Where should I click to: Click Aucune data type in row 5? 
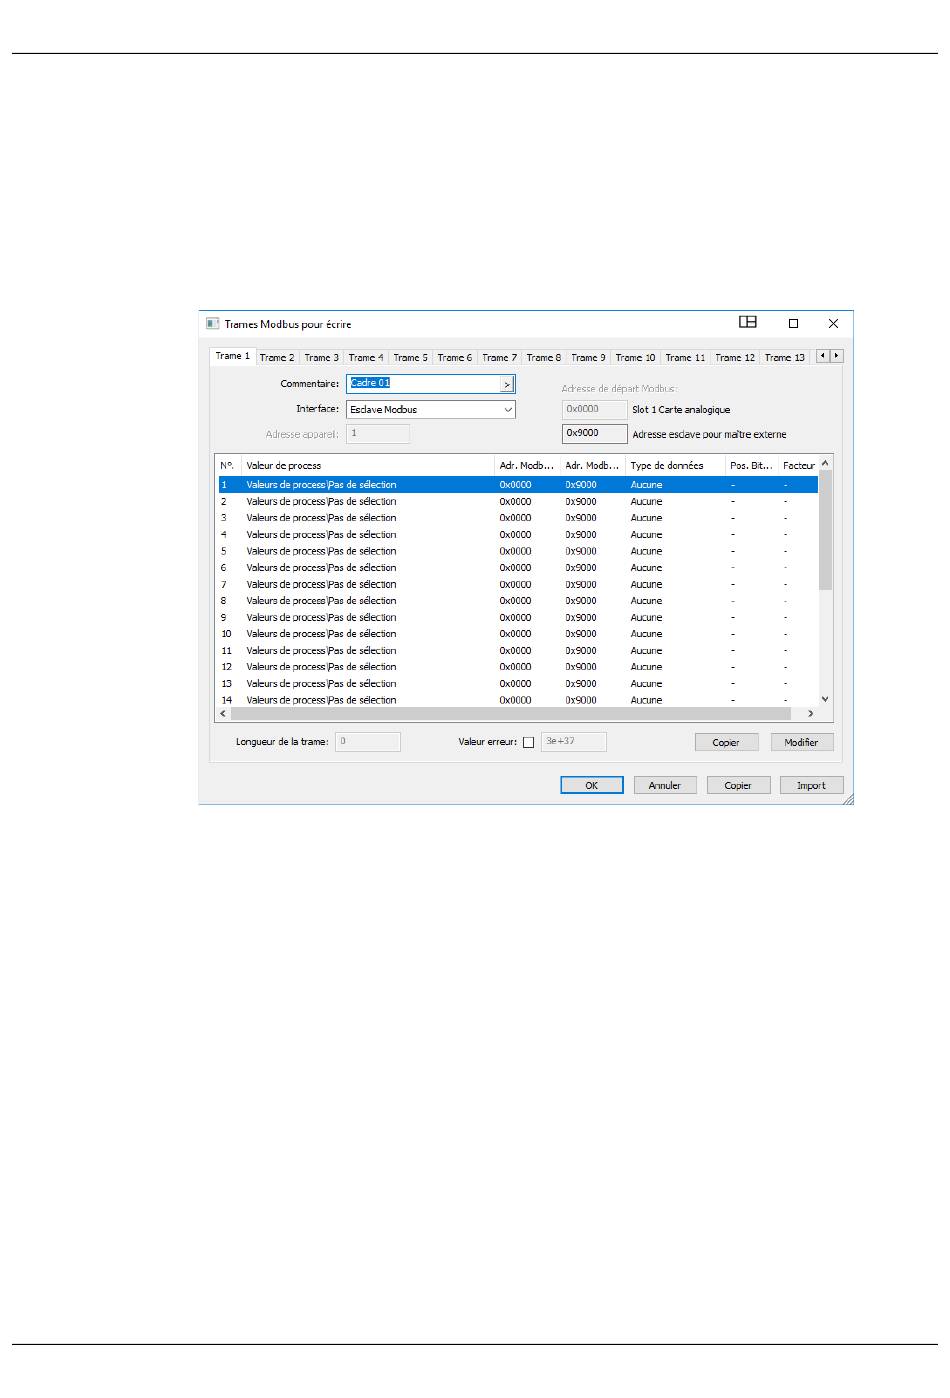click(x=646, y=551)
